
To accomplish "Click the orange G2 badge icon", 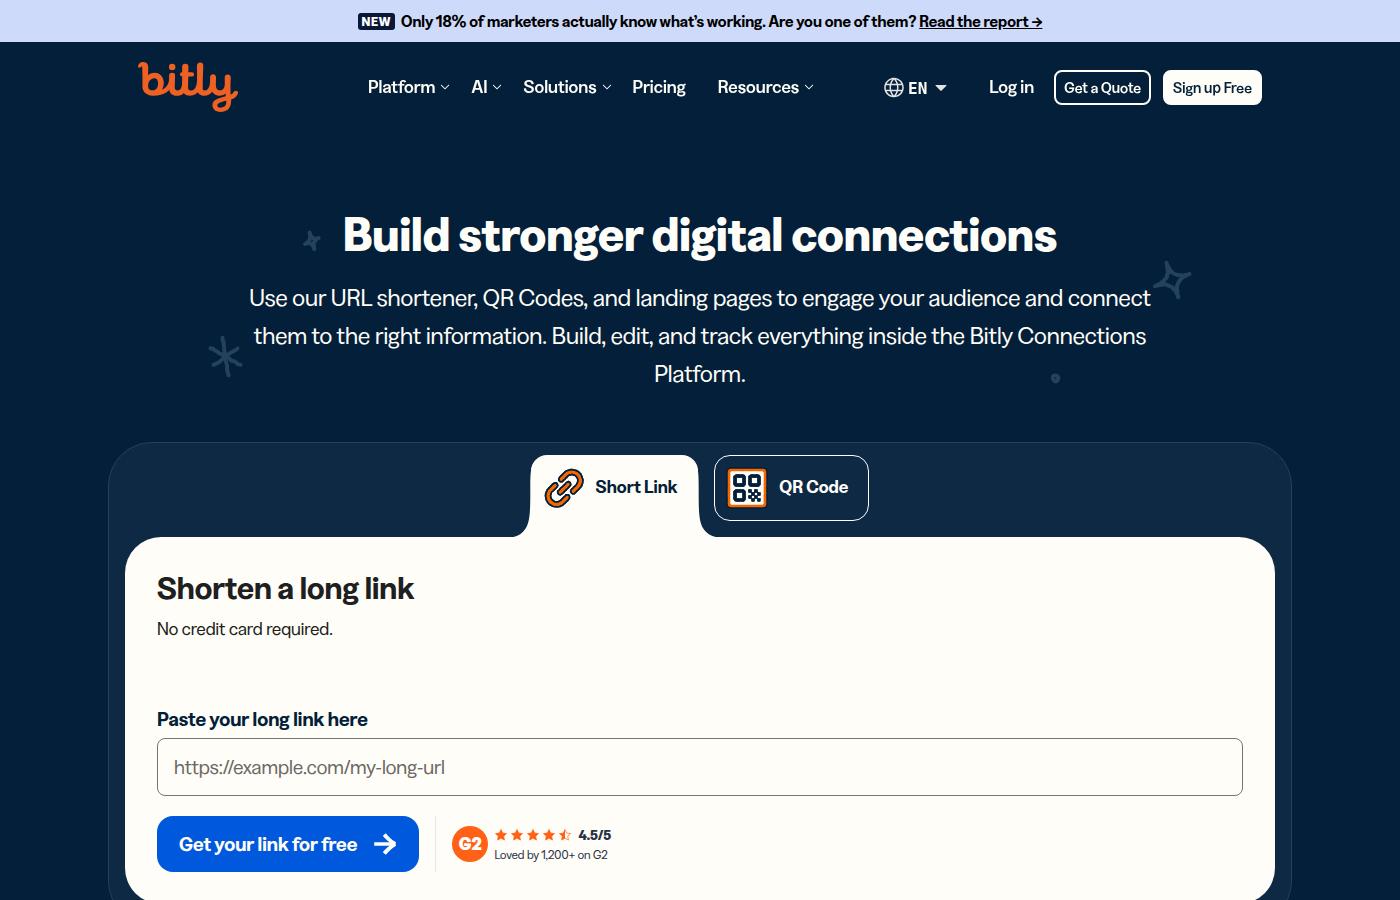I will [x=469, y=844].
